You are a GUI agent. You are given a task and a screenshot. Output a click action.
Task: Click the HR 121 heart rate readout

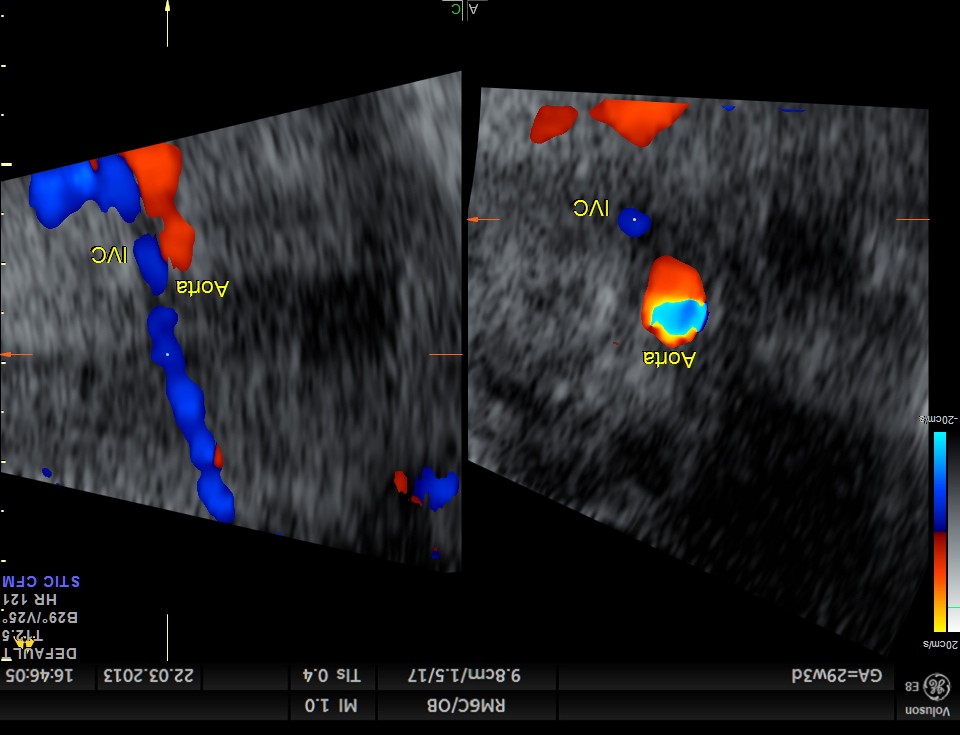tap(27, 598)
